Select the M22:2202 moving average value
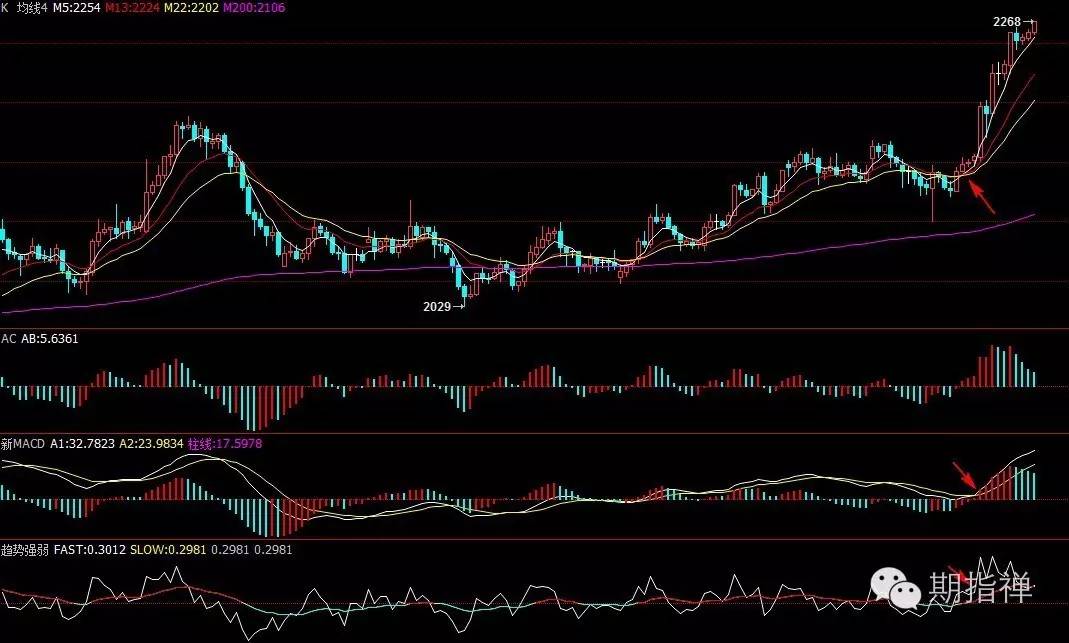Screen dimensions: 1069x643 (192, 8)
